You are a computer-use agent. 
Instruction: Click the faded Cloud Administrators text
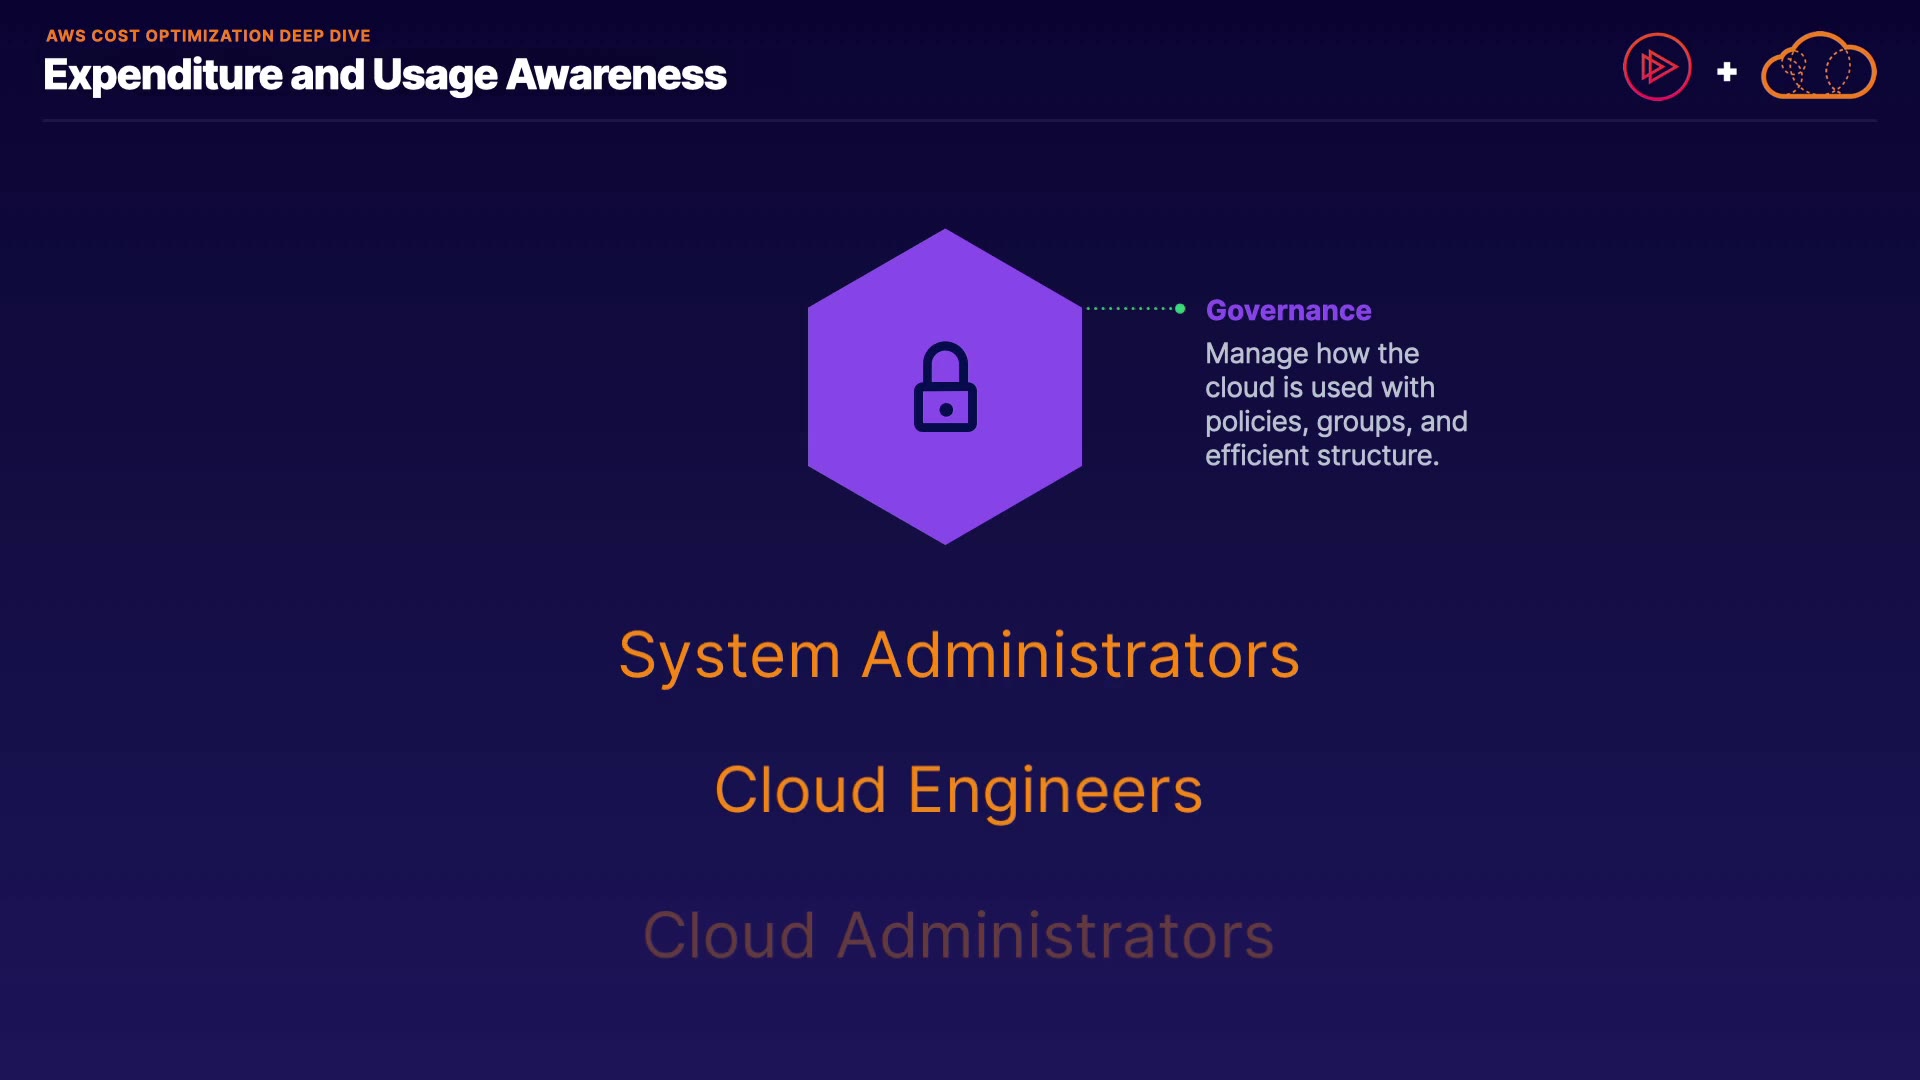click(x=958, y=936)
